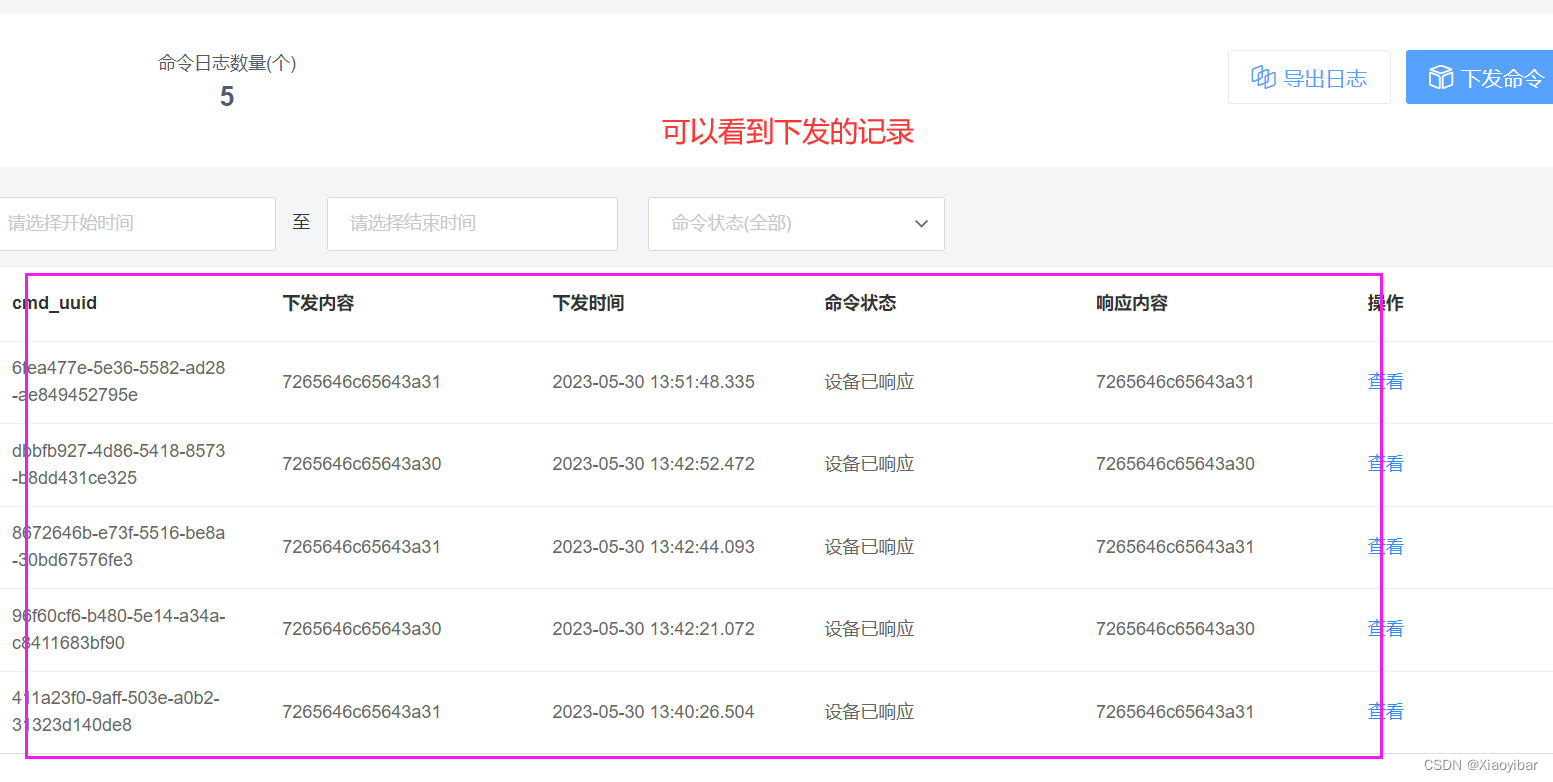Open the 请选择结束时间 end time field
This screenshot has height=782, width=1553.
point(472,223)
